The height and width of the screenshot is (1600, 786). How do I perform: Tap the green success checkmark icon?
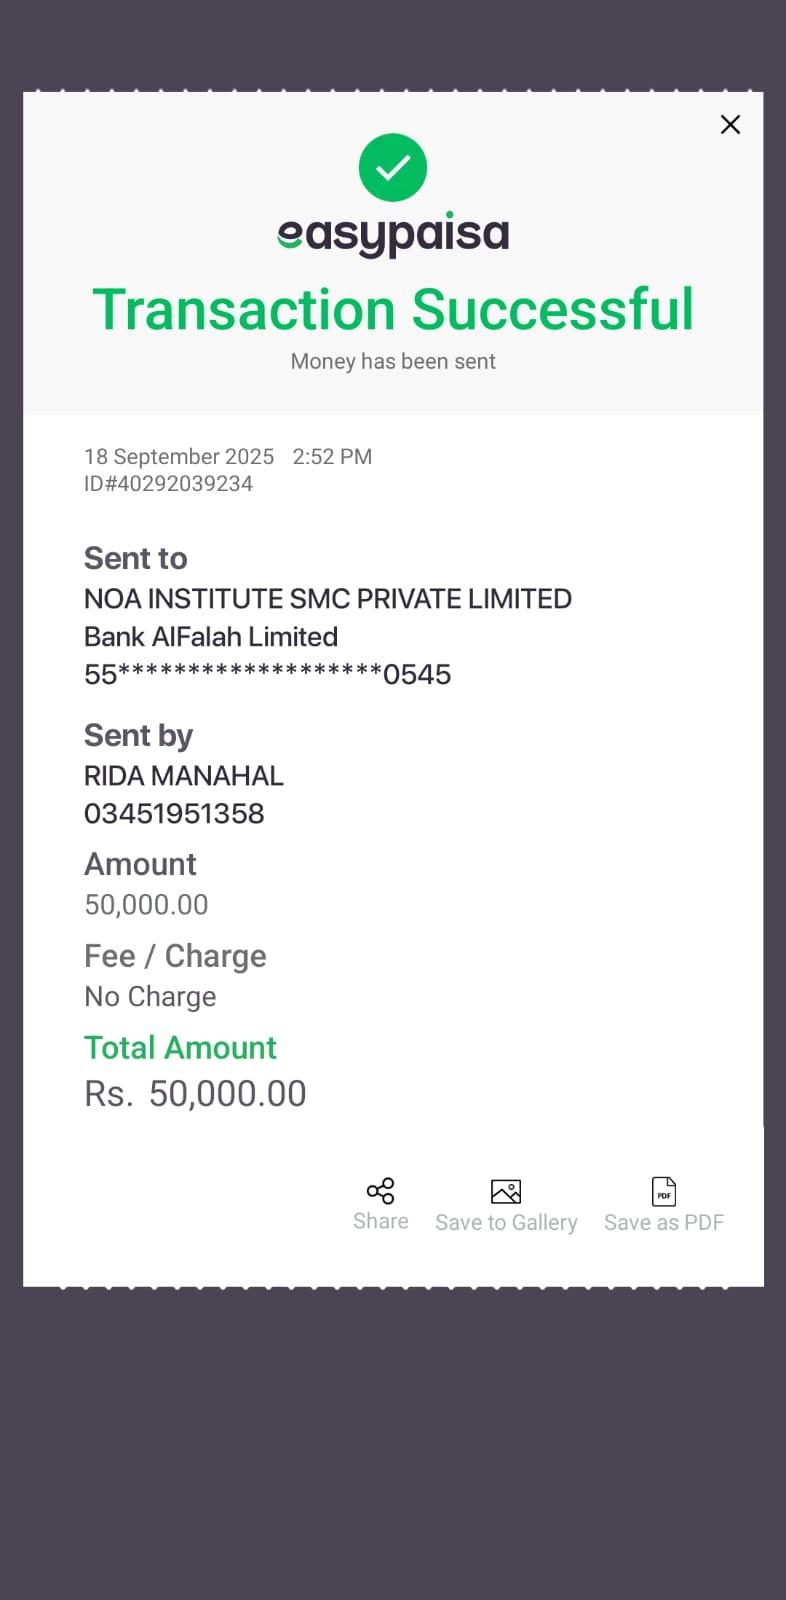click(x=393, y=167)
